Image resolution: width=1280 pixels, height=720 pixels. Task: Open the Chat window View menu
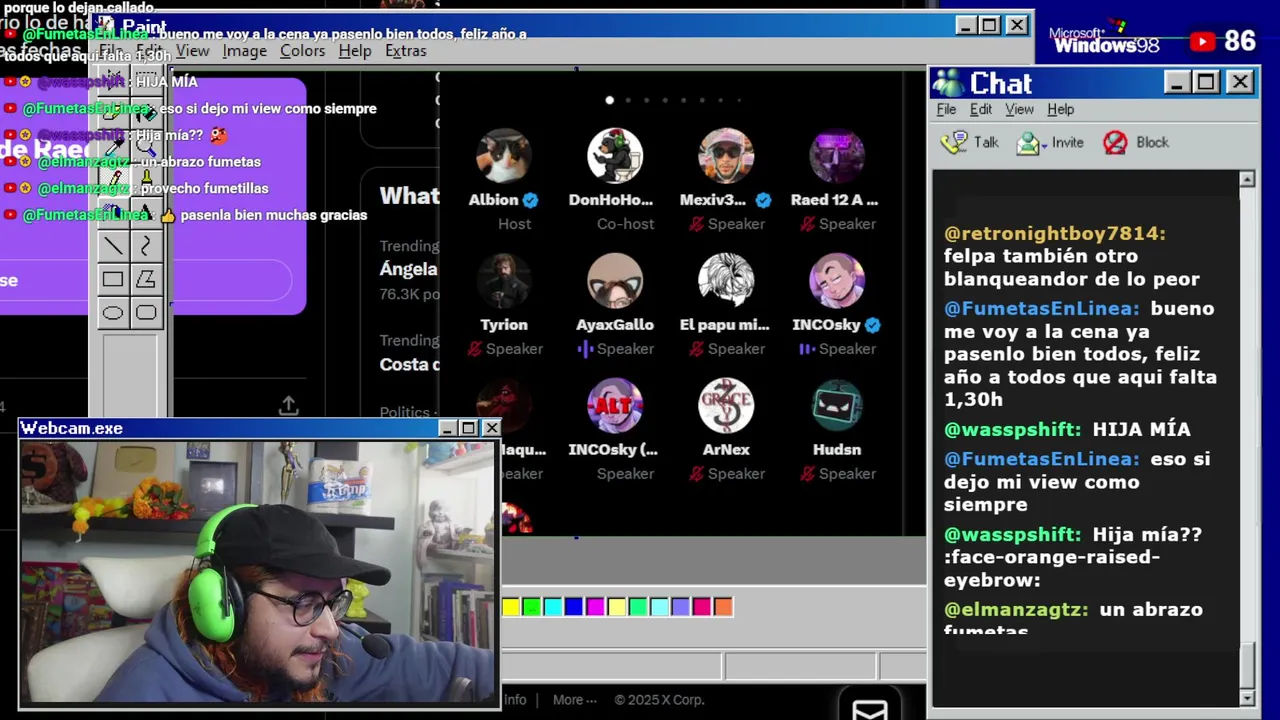tap(1019, 109)
